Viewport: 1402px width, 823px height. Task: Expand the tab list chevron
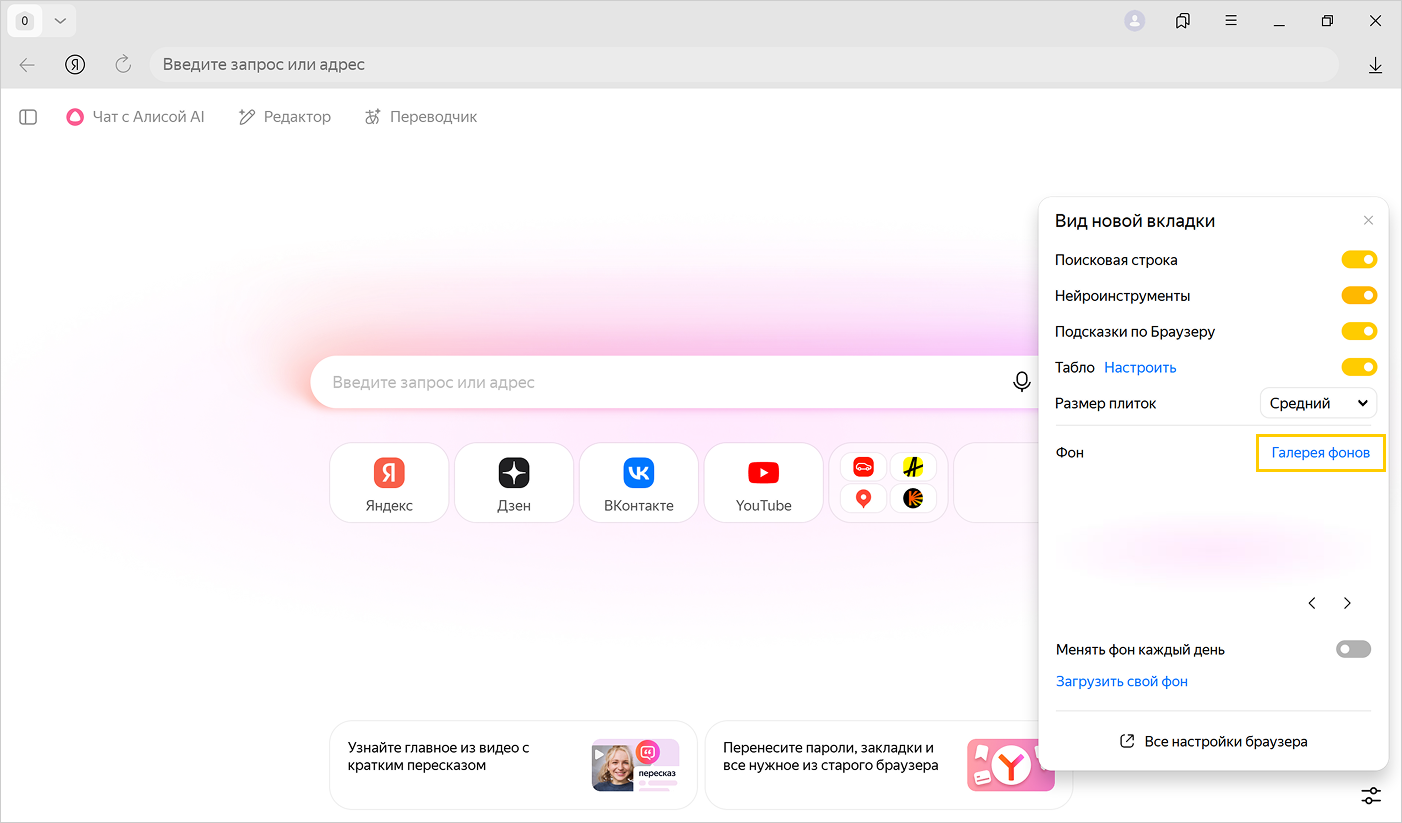60,21
